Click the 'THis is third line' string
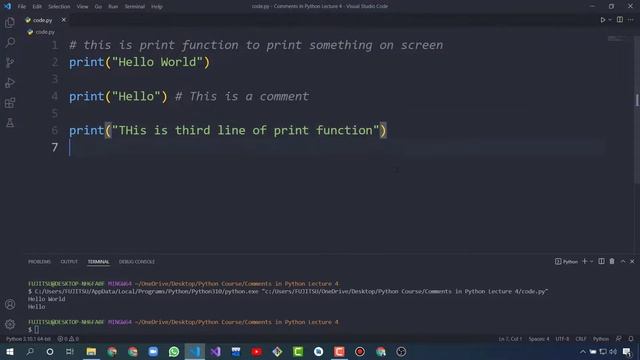Viewport: 640px width, 360px height. [x=246, y=131]
